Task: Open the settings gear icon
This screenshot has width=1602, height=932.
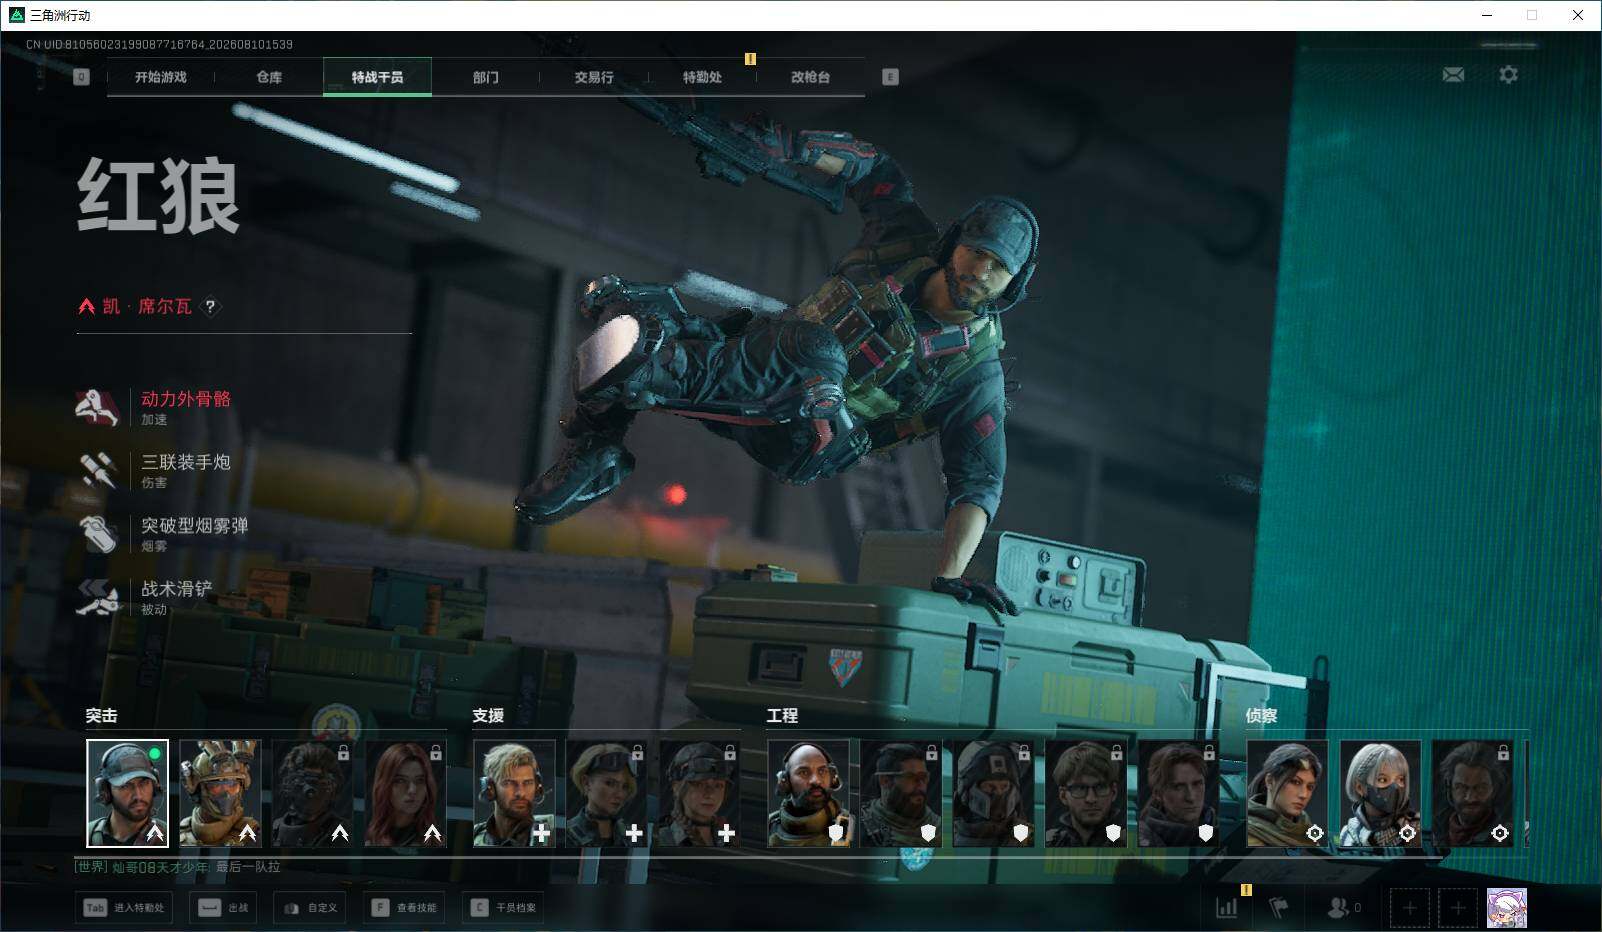Action: [x=1508, y=74]
